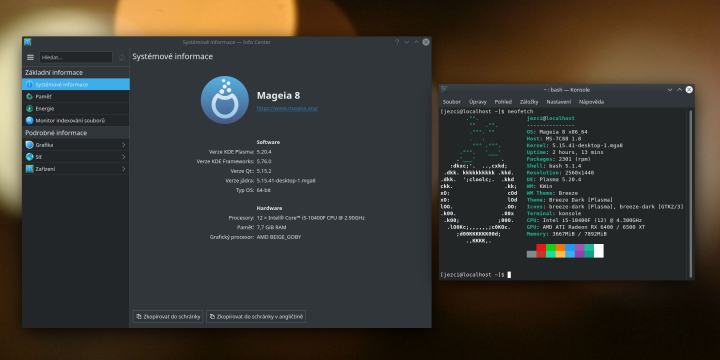Open Nápověda menu in Konsole
Image resolution: width=720 pixels, height=360 pixels.
[x=591, y=102]
